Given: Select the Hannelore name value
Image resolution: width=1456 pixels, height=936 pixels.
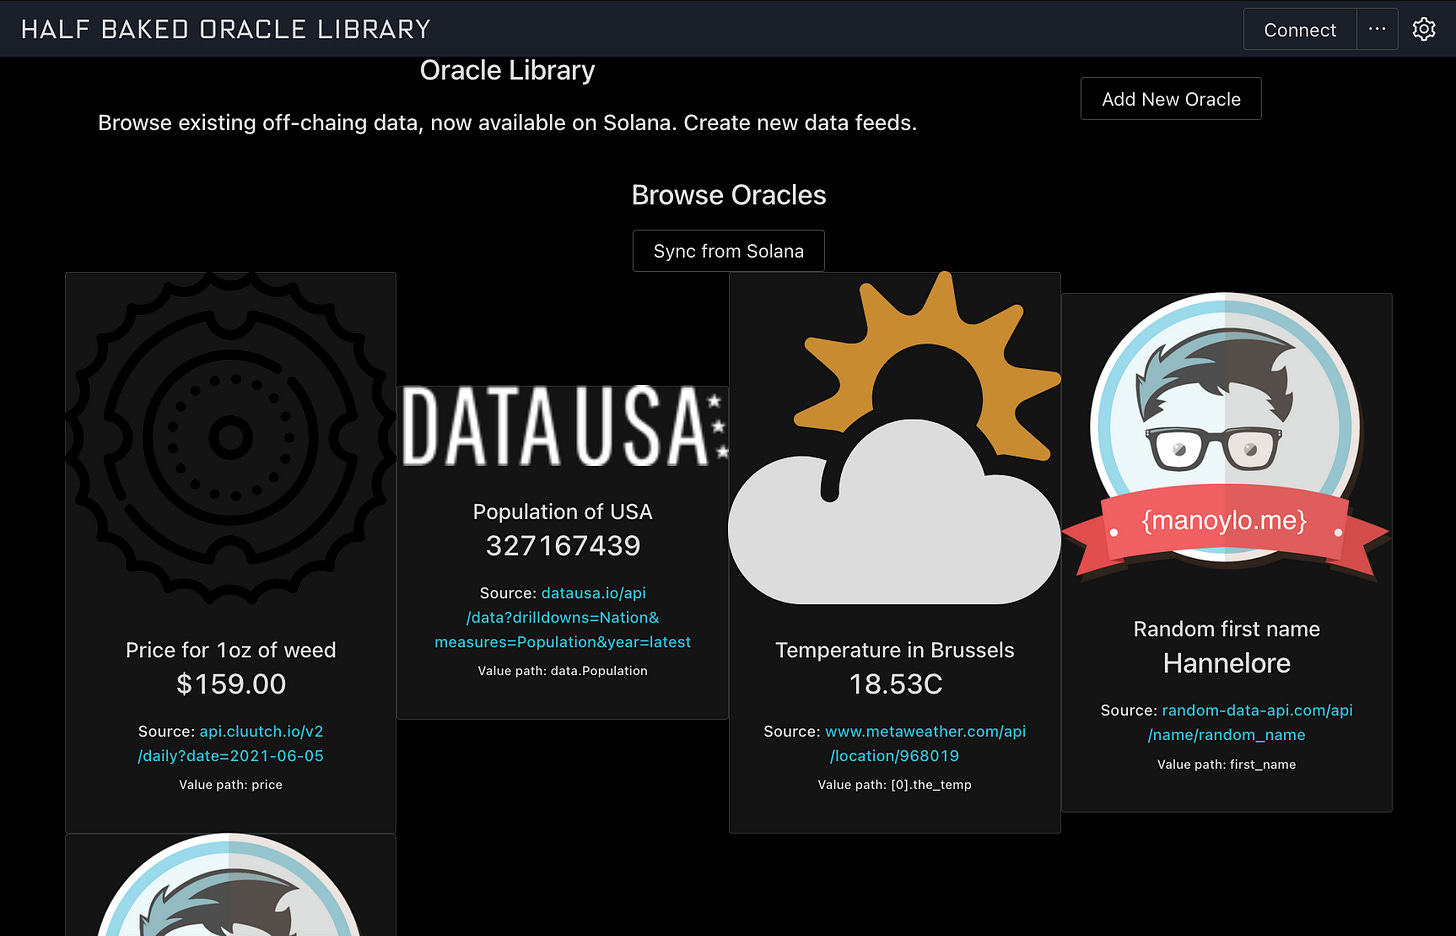Looking at the screenshot, I should [1227, 663].
